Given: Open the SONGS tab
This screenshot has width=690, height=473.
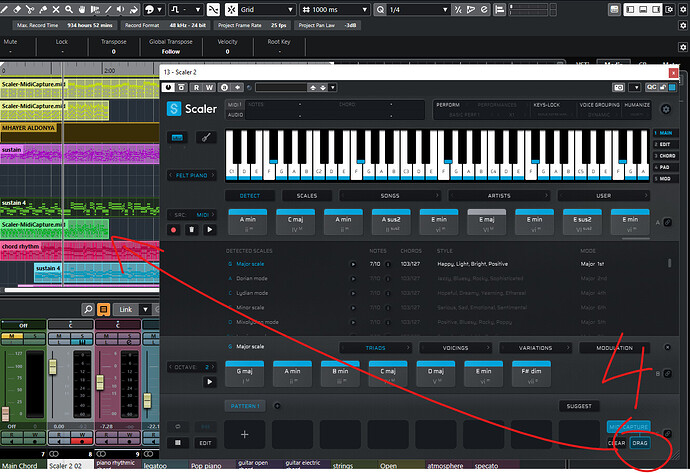Looking at the screenshot, I should 390,195.
